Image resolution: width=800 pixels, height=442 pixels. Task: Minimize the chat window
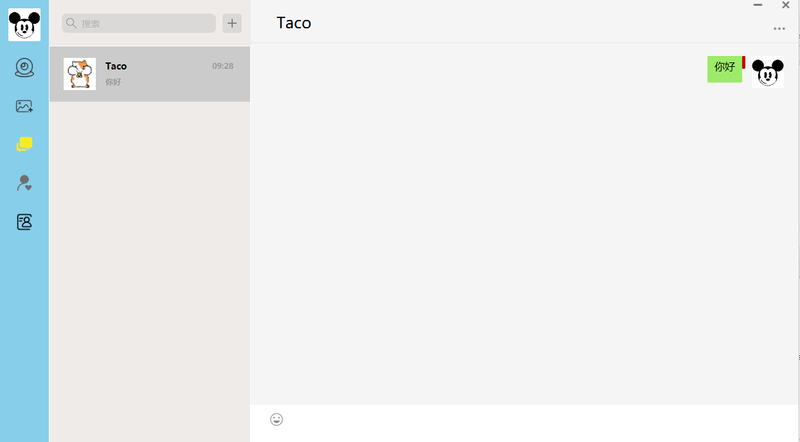tap(758, 5)
